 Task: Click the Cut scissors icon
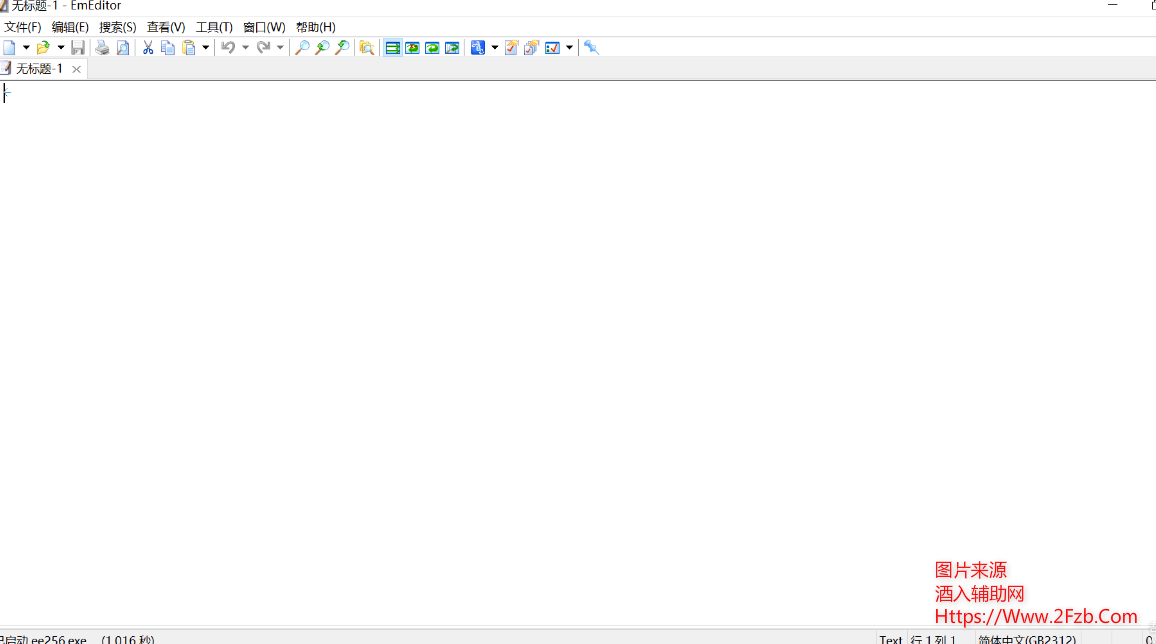148,48
